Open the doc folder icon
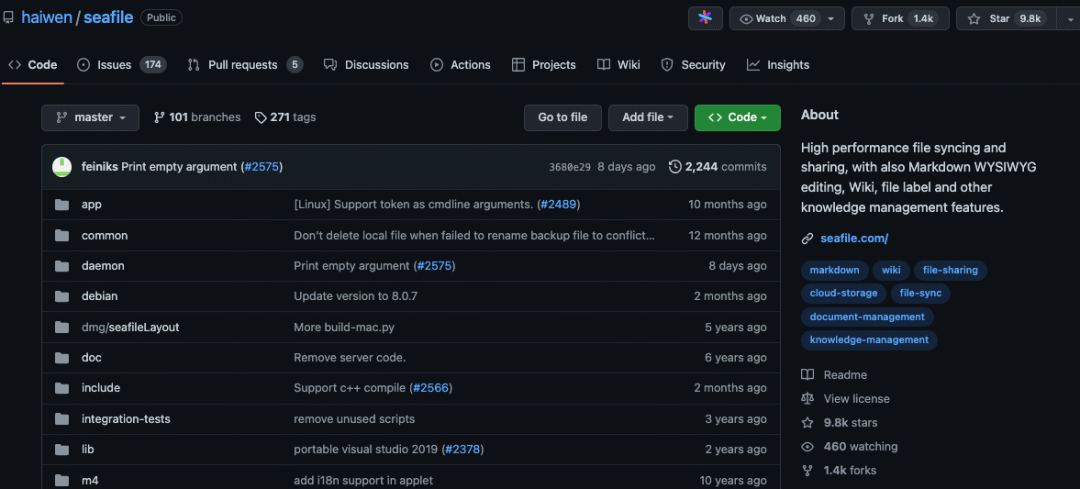The height and width of the screenshot is (489, 1080). point(62,357)
